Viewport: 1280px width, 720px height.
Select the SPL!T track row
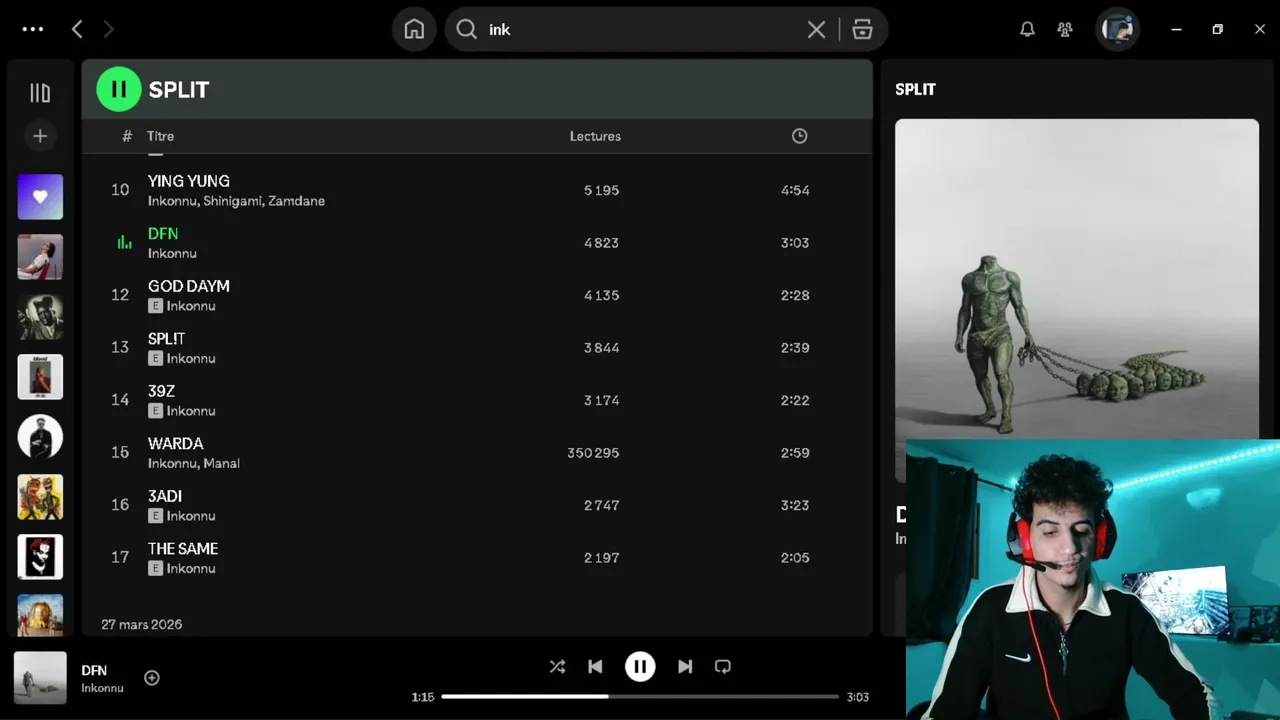(x=477, y=347)
